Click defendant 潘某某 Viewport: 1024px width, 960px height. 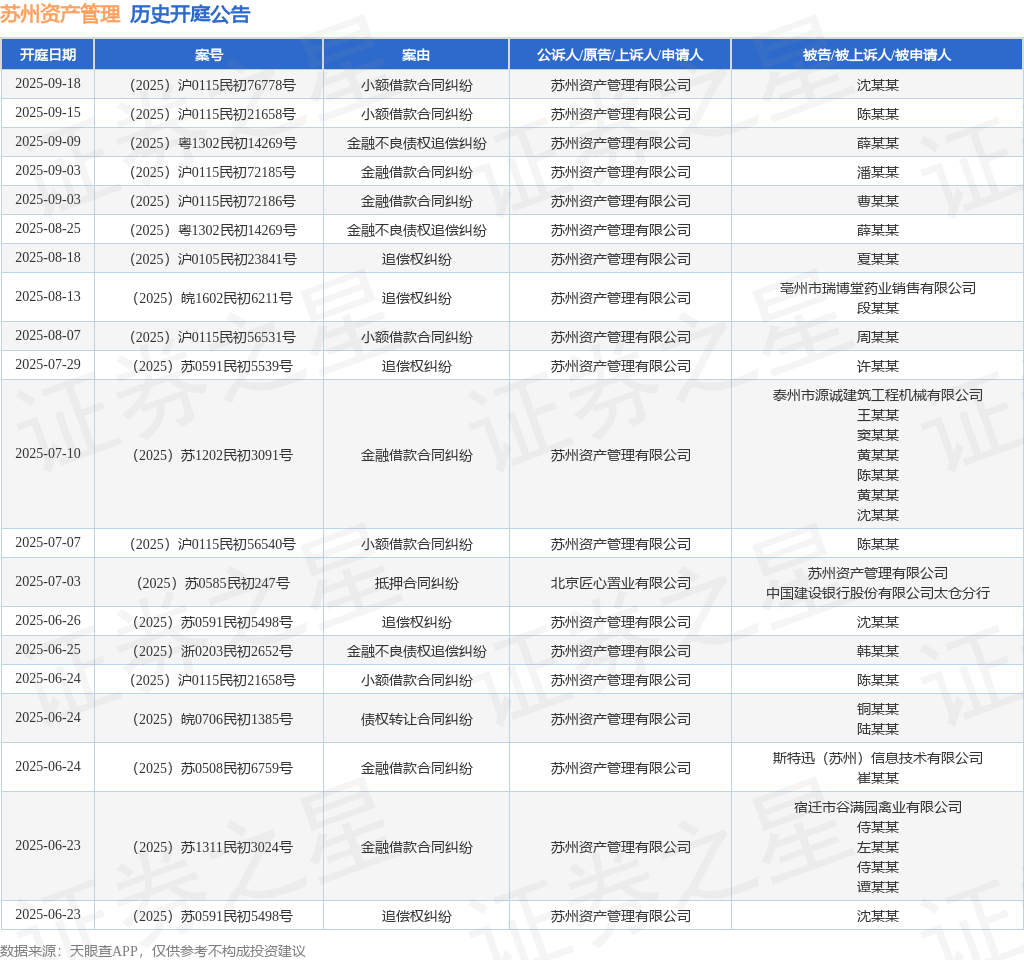[878, 172]
